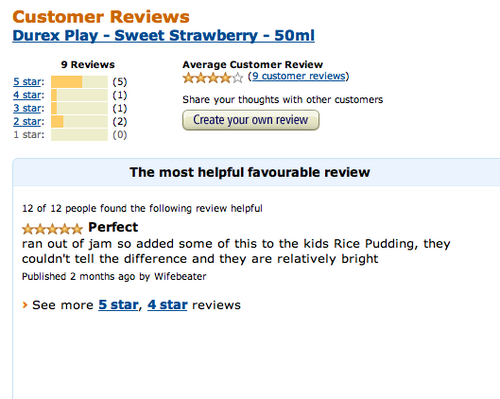Click the 4 star rating bar
The image size is (500, 399).
[79, 95]
